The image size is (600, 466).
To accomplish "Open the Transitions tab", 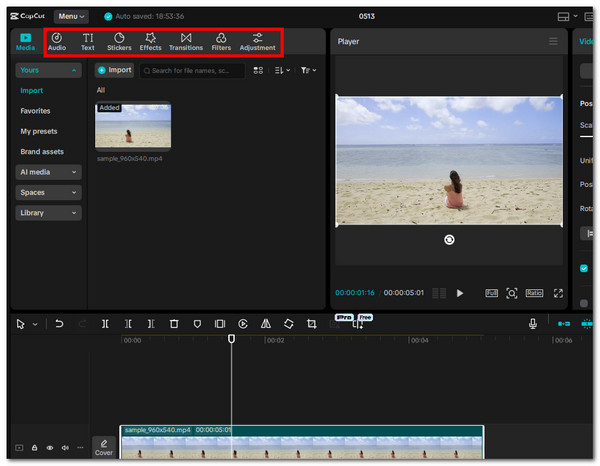I will click(186, 42).
